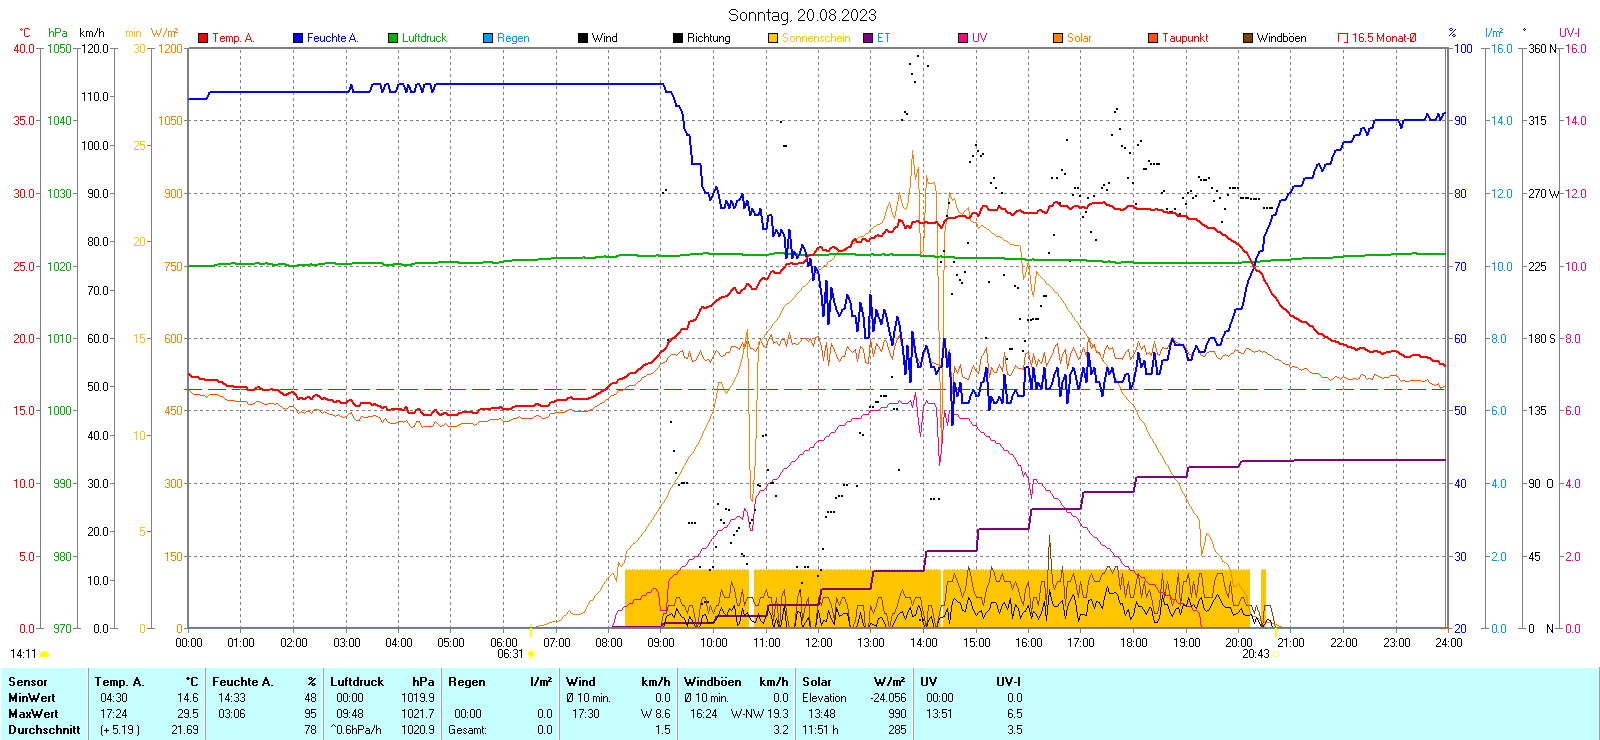Toggle the yellow Sonnenschein legend marker

tap(773, 38)
